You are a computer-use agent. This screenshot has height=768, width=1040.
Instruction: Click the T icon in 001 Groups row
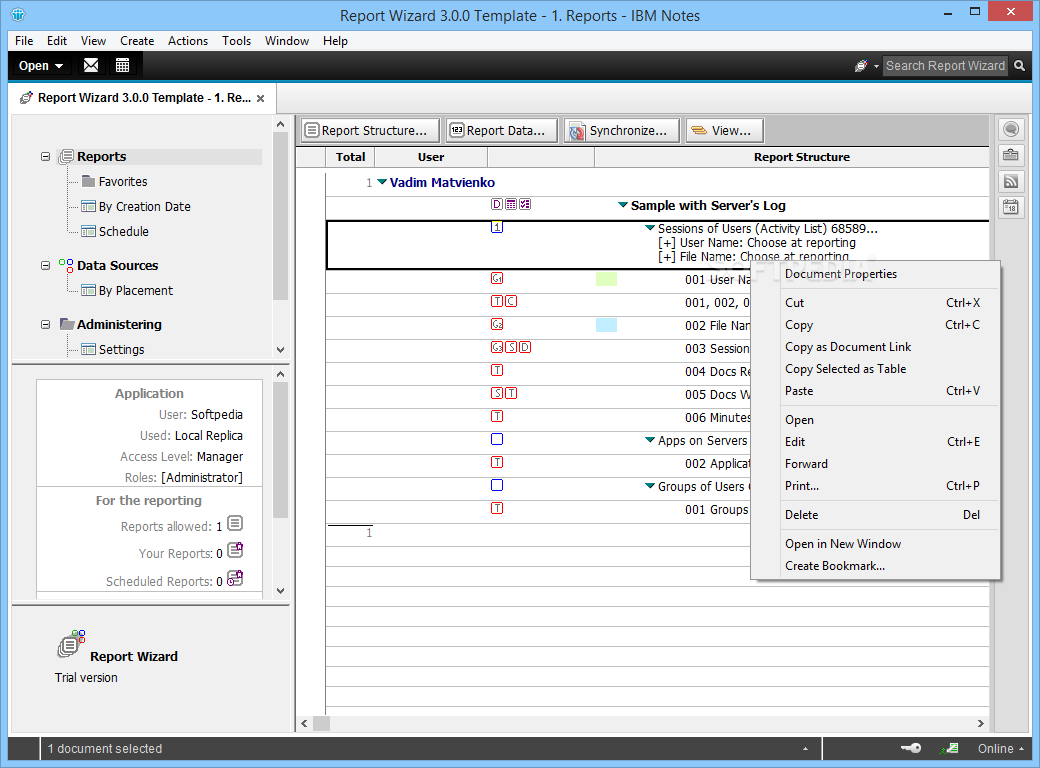[497, 509]
